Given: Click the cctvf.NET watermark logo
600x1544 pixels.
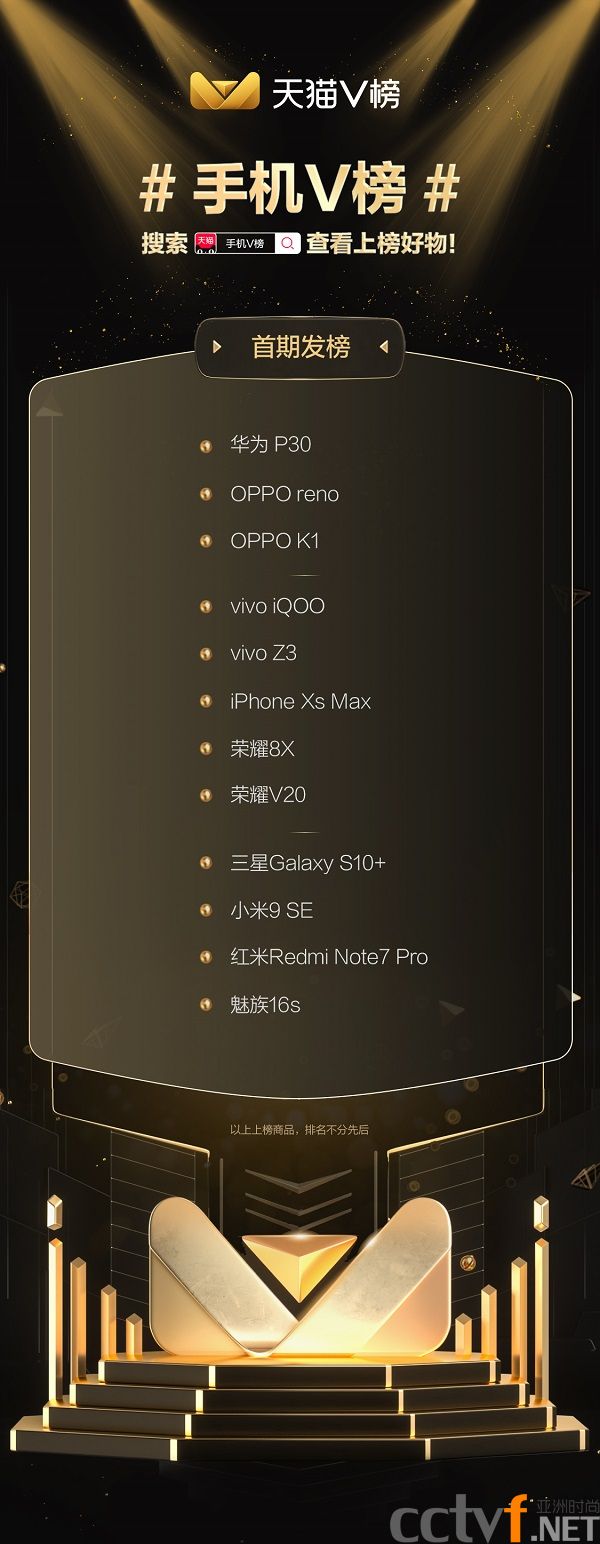Looking at the screenshot, I should coord(494,1518).
